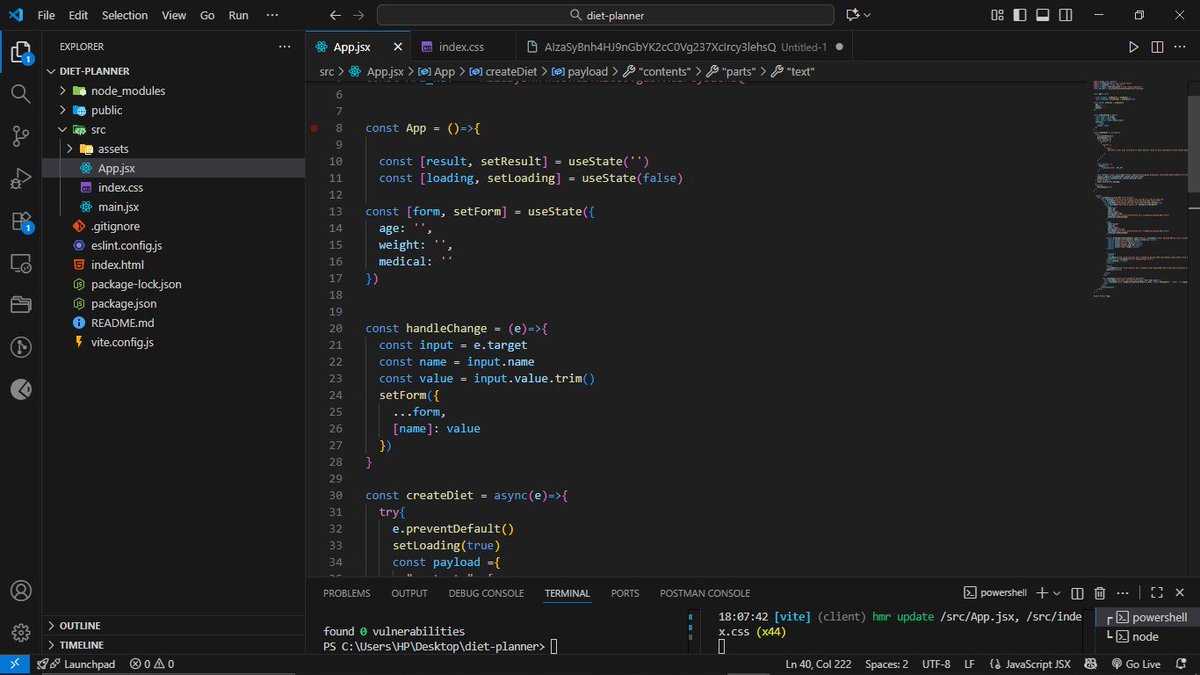Open the Manage gear icon
The width and height of the screenshot is (1200, 675).
tap(20, 633)
